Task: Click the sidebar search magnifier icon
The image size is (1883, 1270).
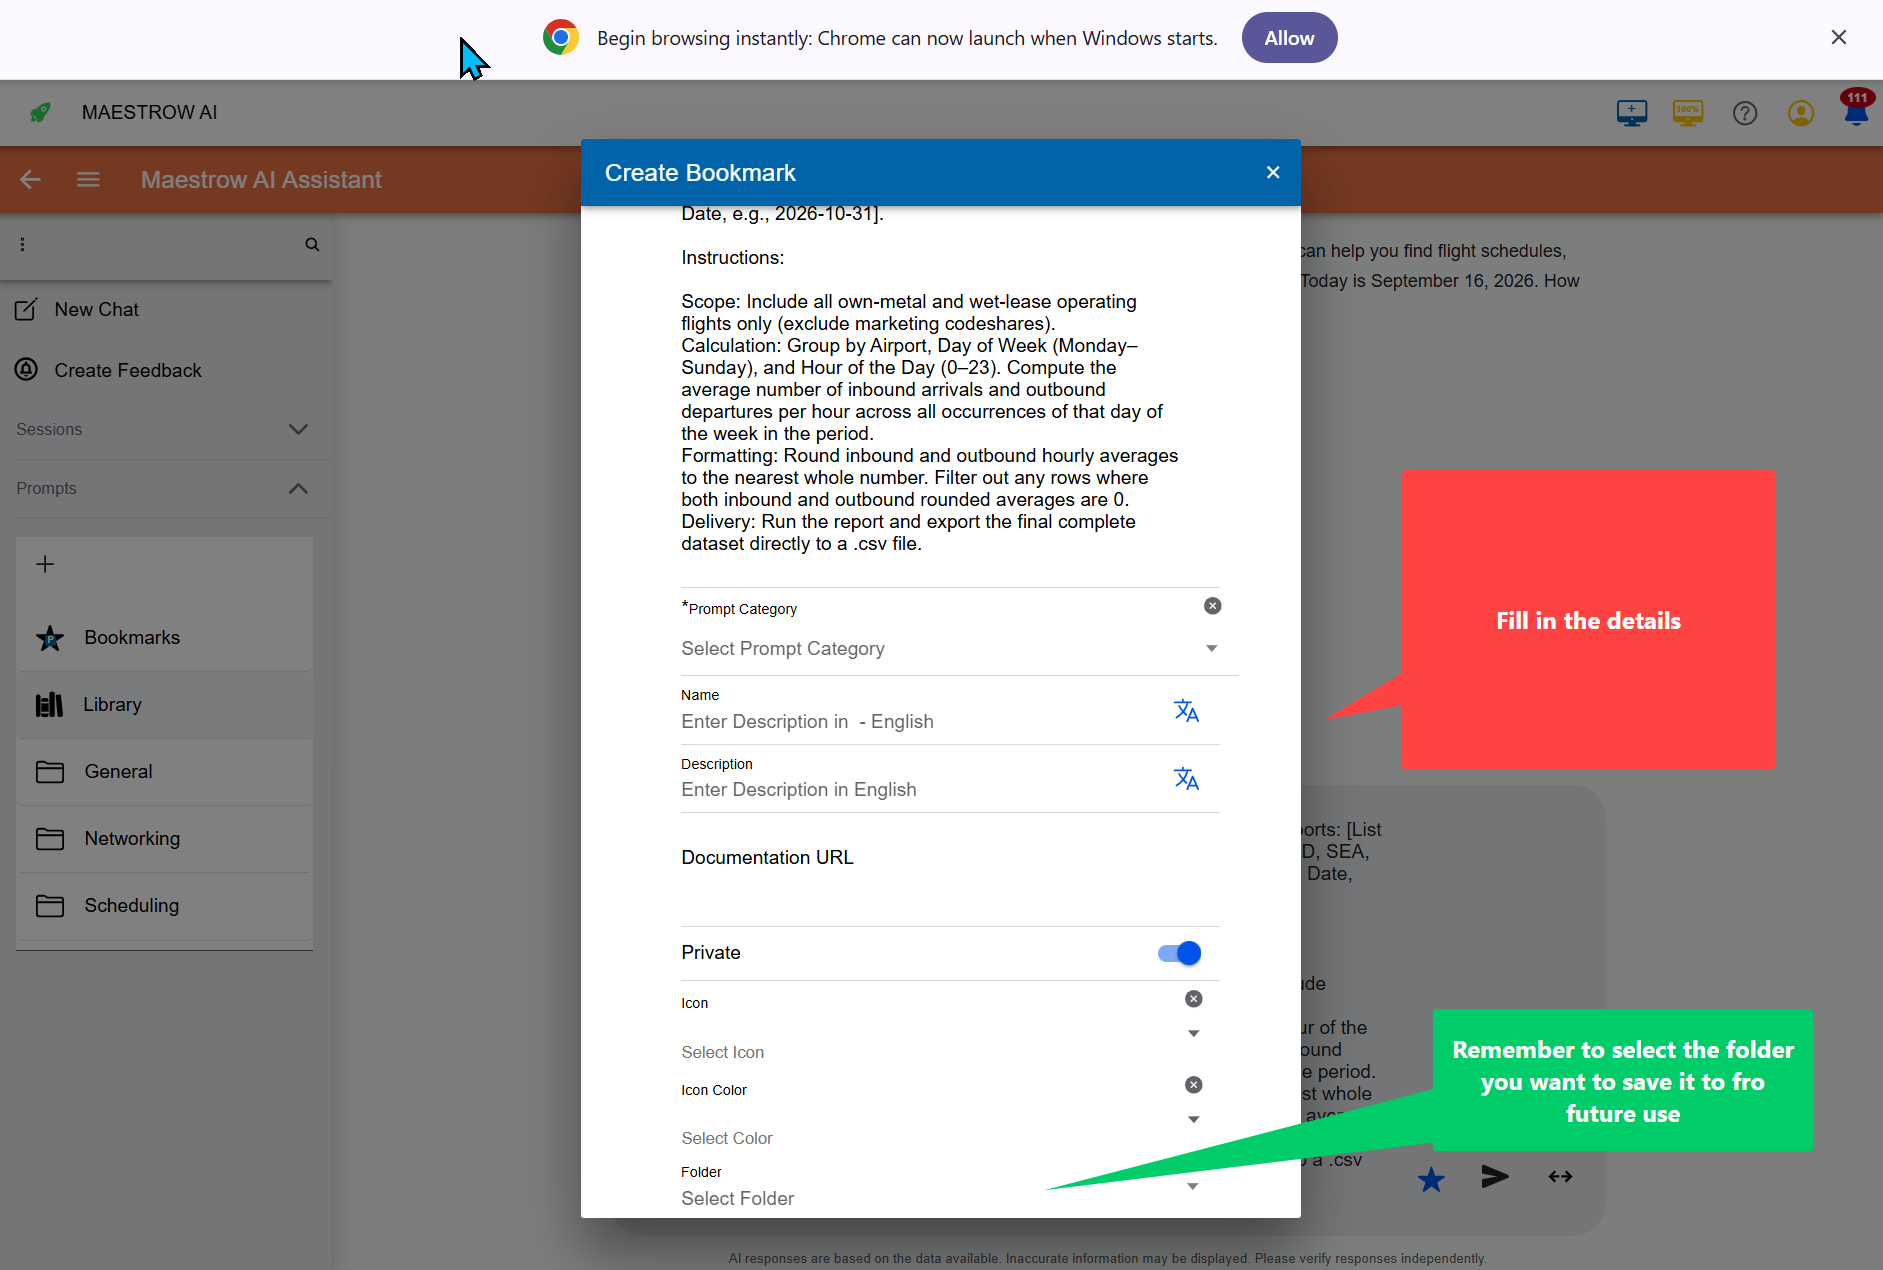Action: pyautogui.click(x=312, y=244)
